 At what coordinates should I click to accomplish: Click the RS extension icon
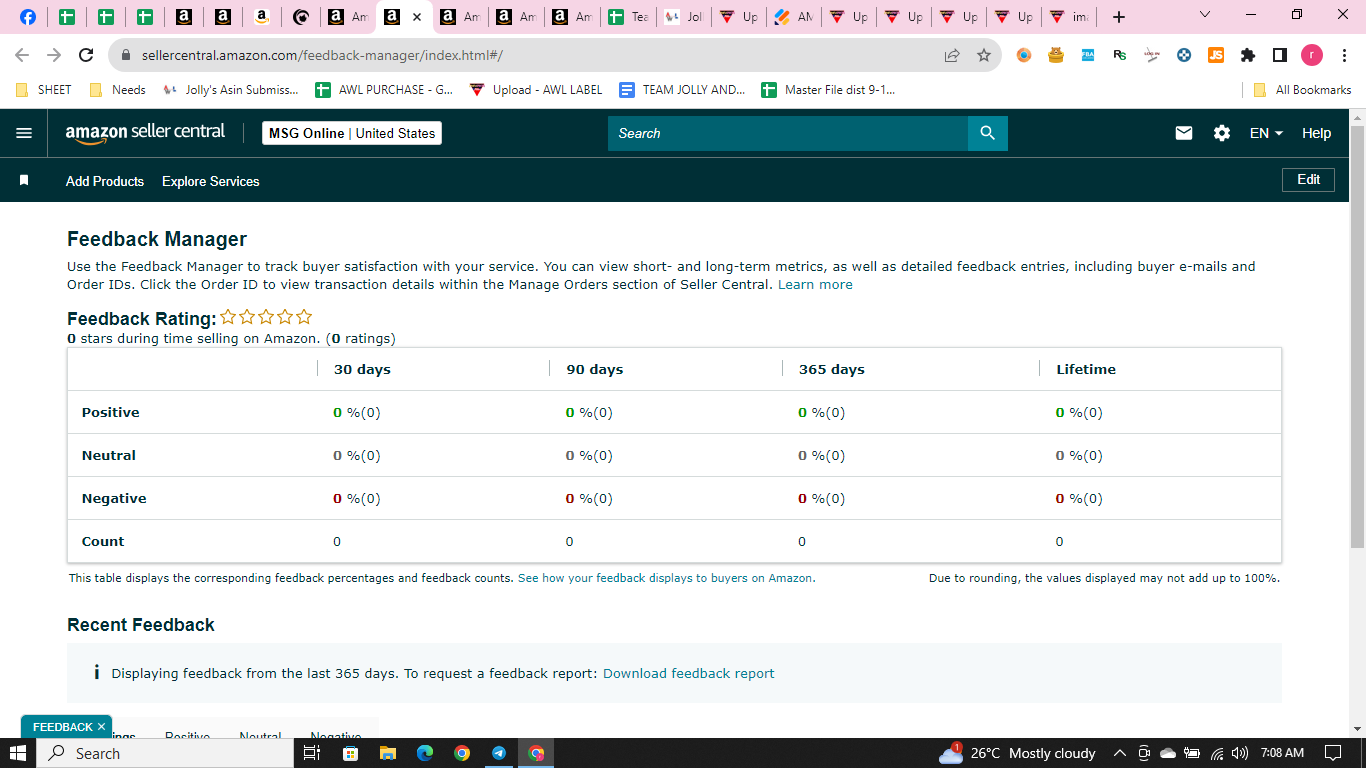pos(1120,55)
